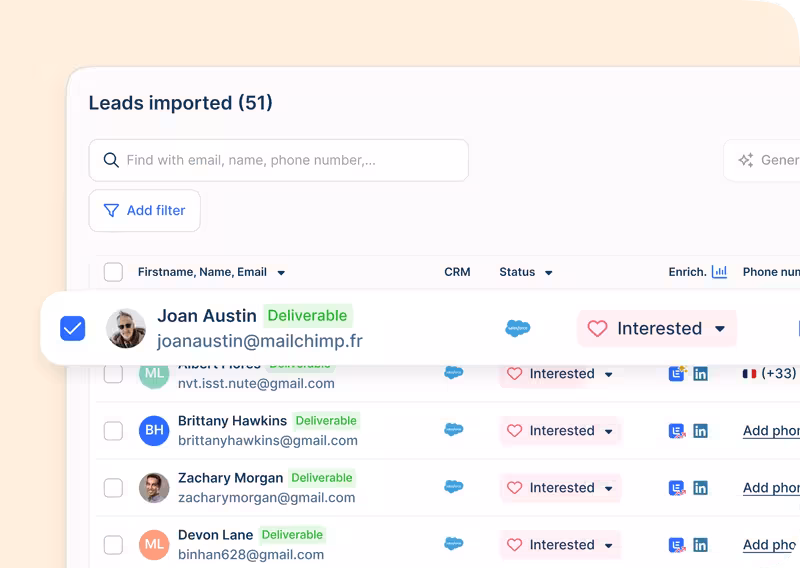
Task: Expand Firstname, Name, Email column dropdown
Action: point(281,273)
